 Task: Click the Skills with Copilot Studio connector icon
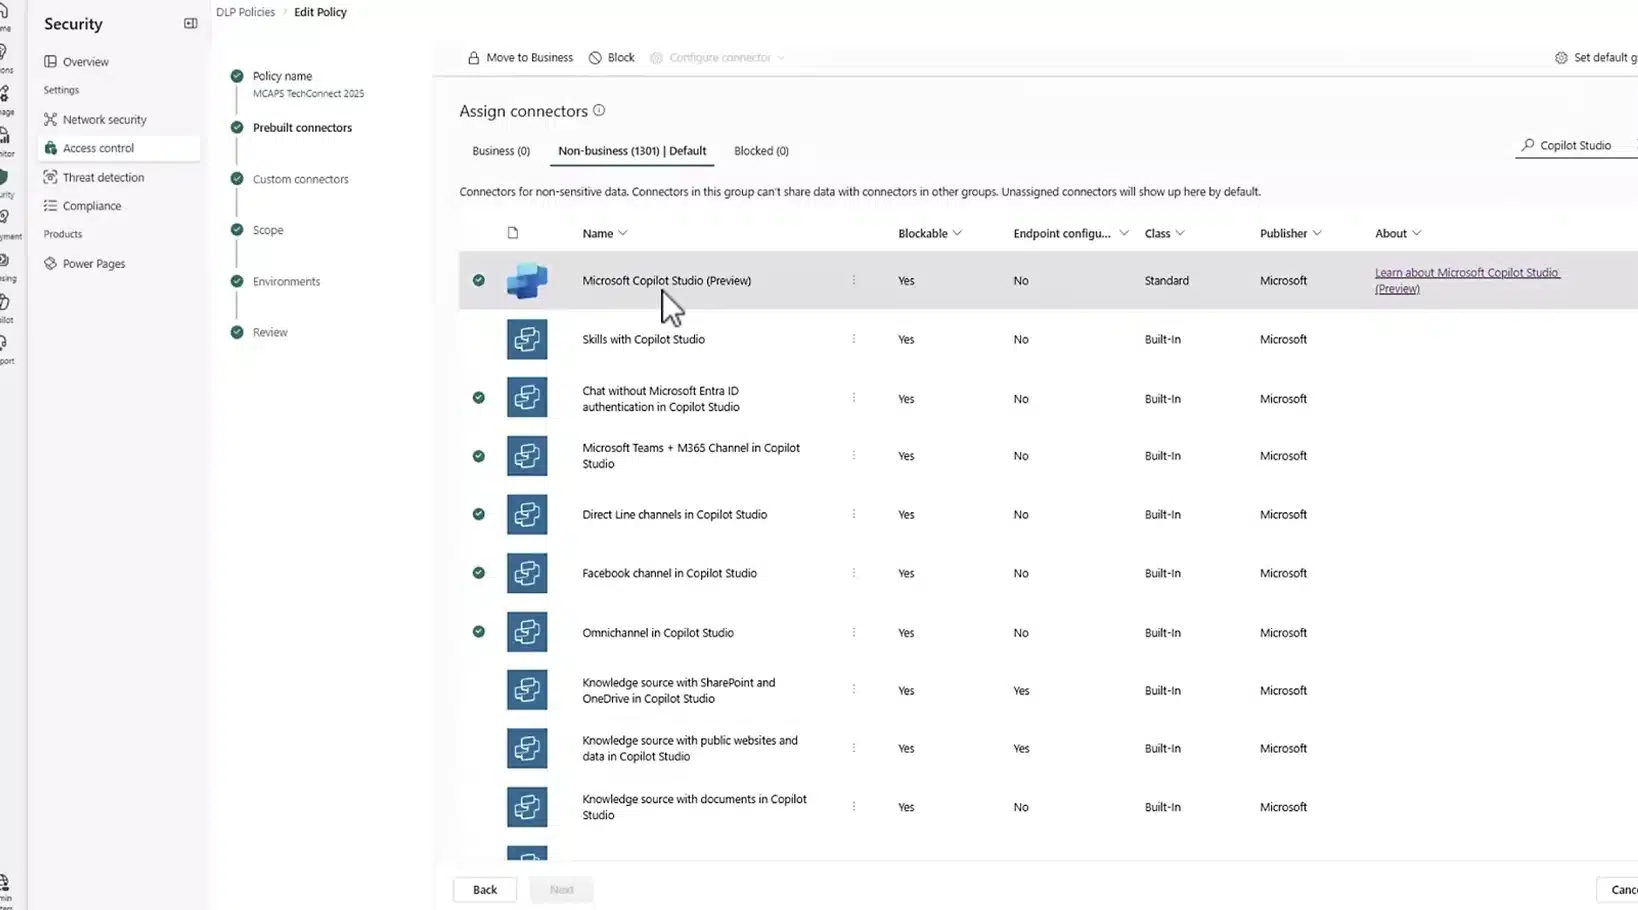point(527,339)
